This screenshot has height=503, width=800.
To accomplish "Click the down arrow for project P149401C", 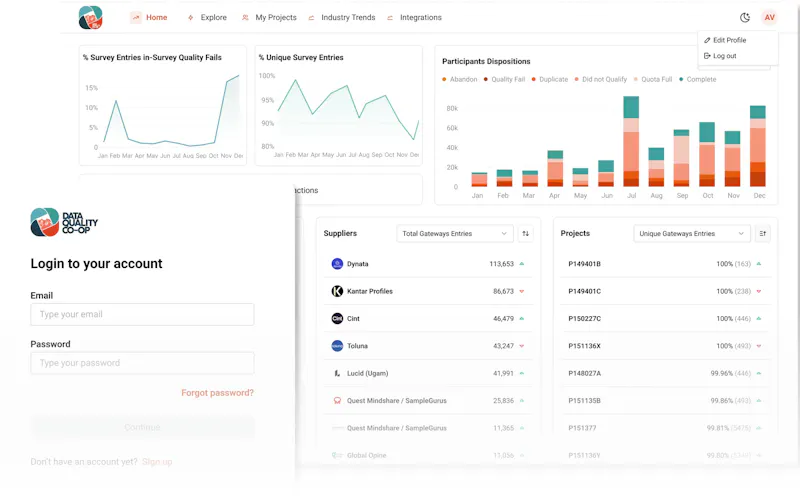I will point(759,291).
